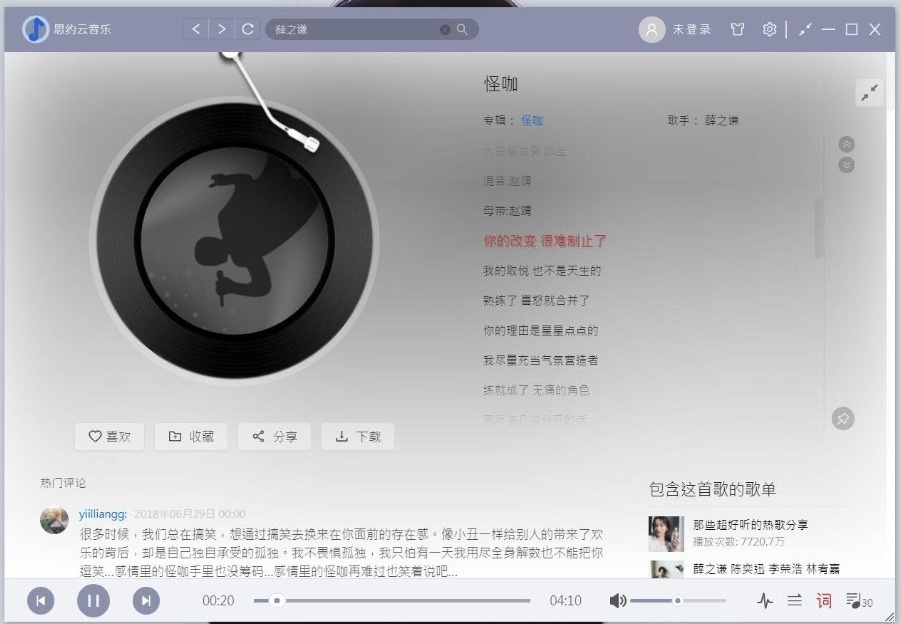
Task: Click lyric line 你的改变 很难制止了
Action: 545,241
